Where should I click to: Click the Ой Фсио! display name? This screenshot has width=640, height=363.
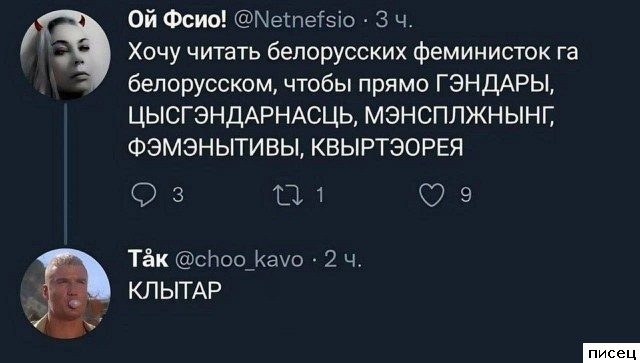[177, 19]
